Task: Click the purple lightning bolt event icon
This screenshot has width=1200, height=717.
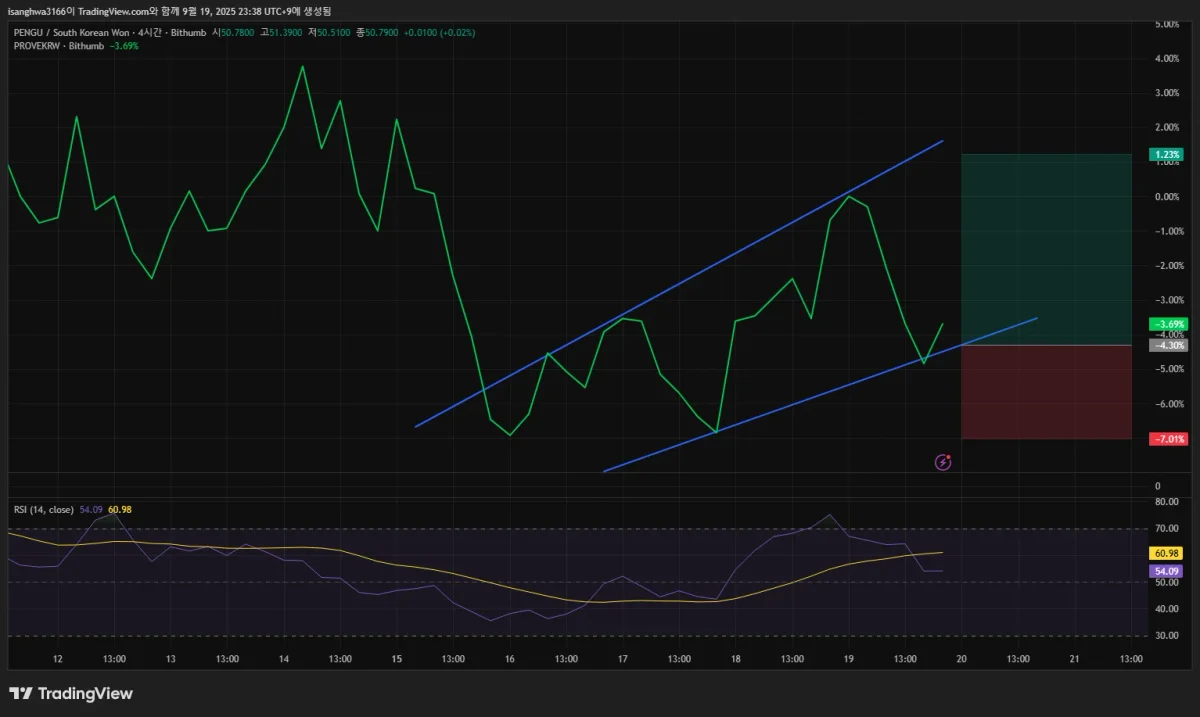Action: (942, 462)
